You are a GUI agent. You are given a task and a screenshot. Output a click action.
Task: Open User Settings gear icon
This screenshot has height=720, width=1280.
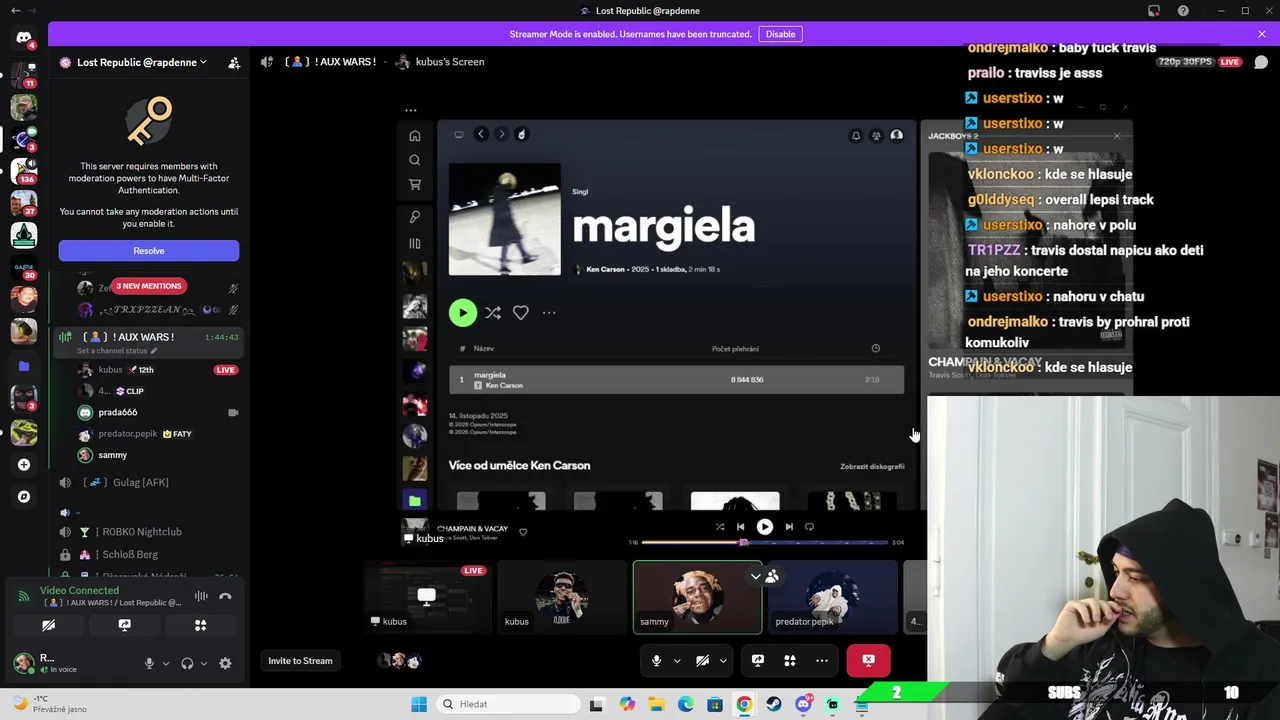pyautogui.click(x=225, y=663)
